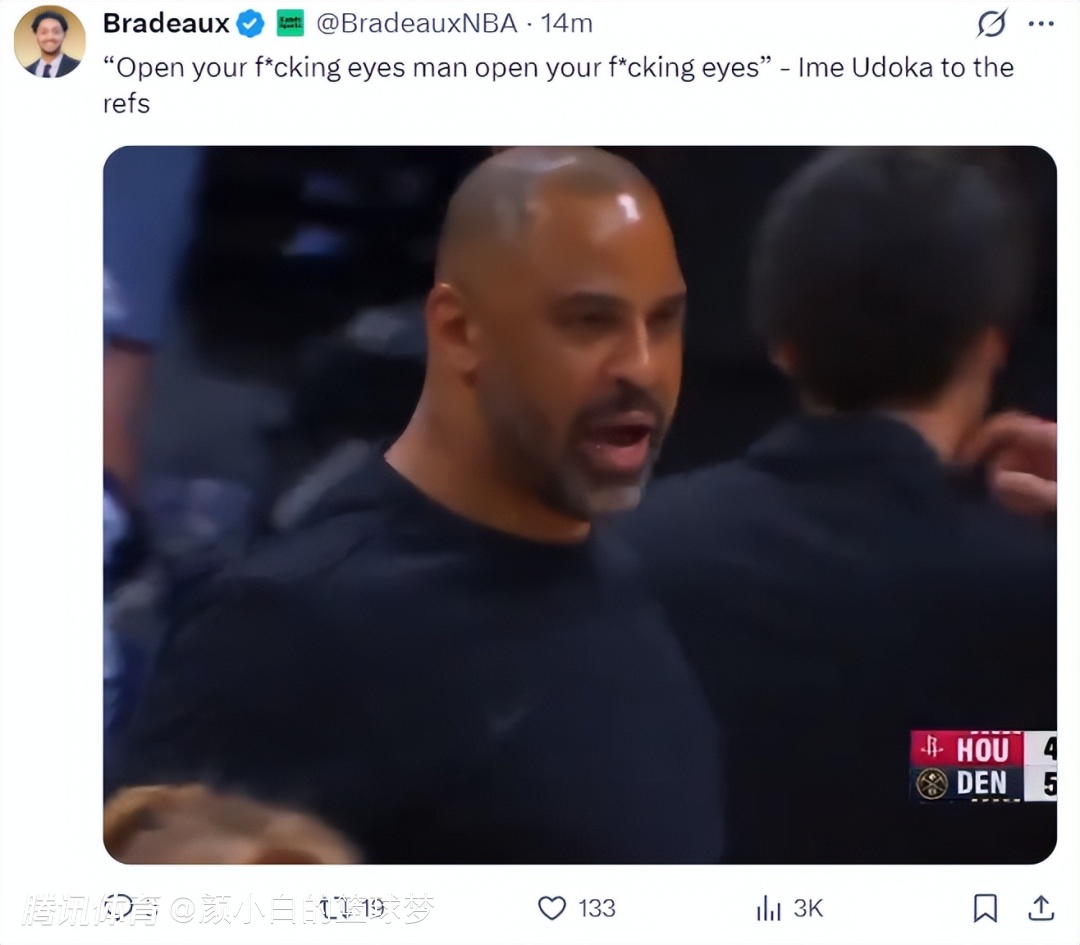Bookmark this post
This screenshot has width=1080, height=945.
coord(985,908)
